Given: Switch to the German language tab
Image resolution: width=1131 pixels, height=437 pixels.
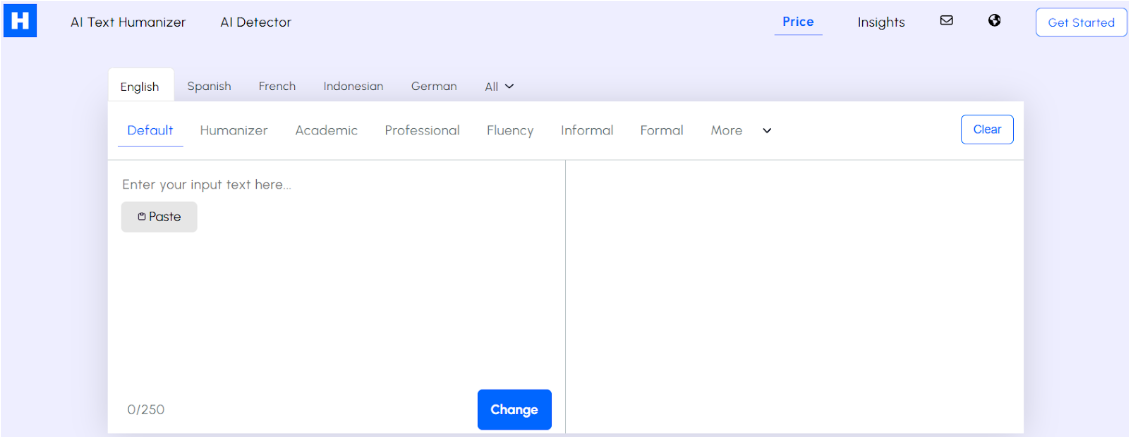Looking at the screenshot, I should [434, 87].
